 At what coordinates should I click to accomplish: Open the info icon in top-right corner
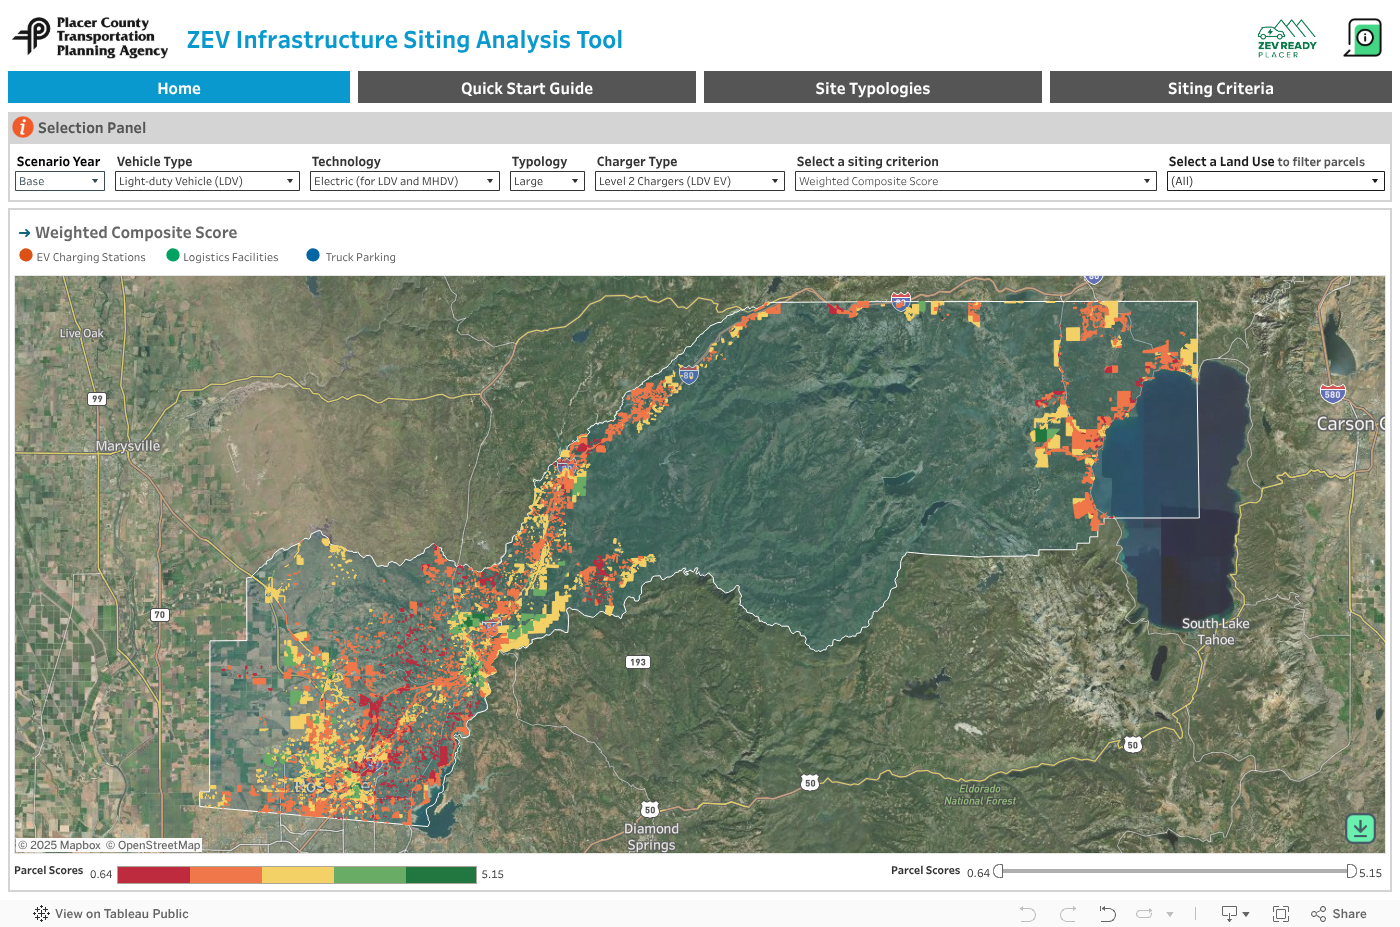coord(1363,38)
